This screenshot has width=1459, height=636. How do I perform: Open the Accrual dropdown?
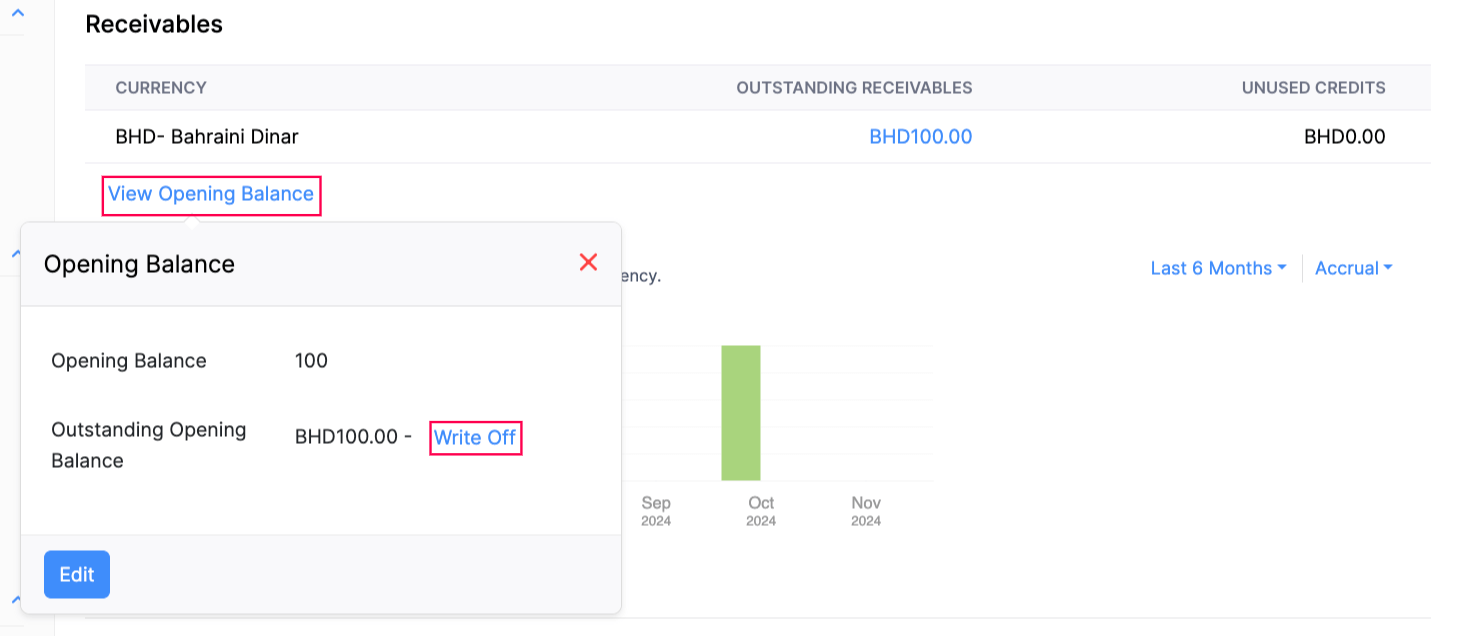coord(1353,268)
